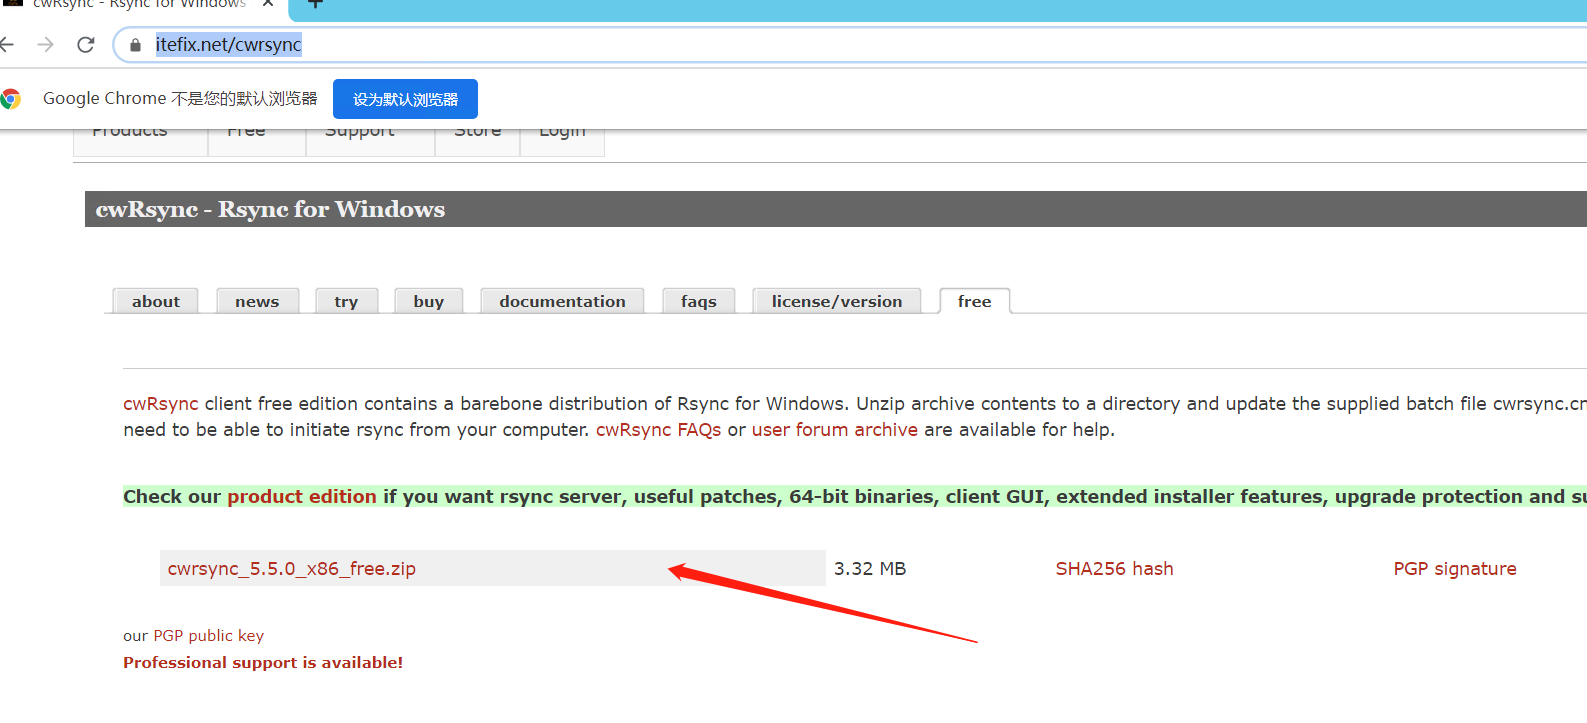Viewport: 1587px width, 723px height.
Task: Click the cwRsync browser tab title
Action: click(139, 4)
